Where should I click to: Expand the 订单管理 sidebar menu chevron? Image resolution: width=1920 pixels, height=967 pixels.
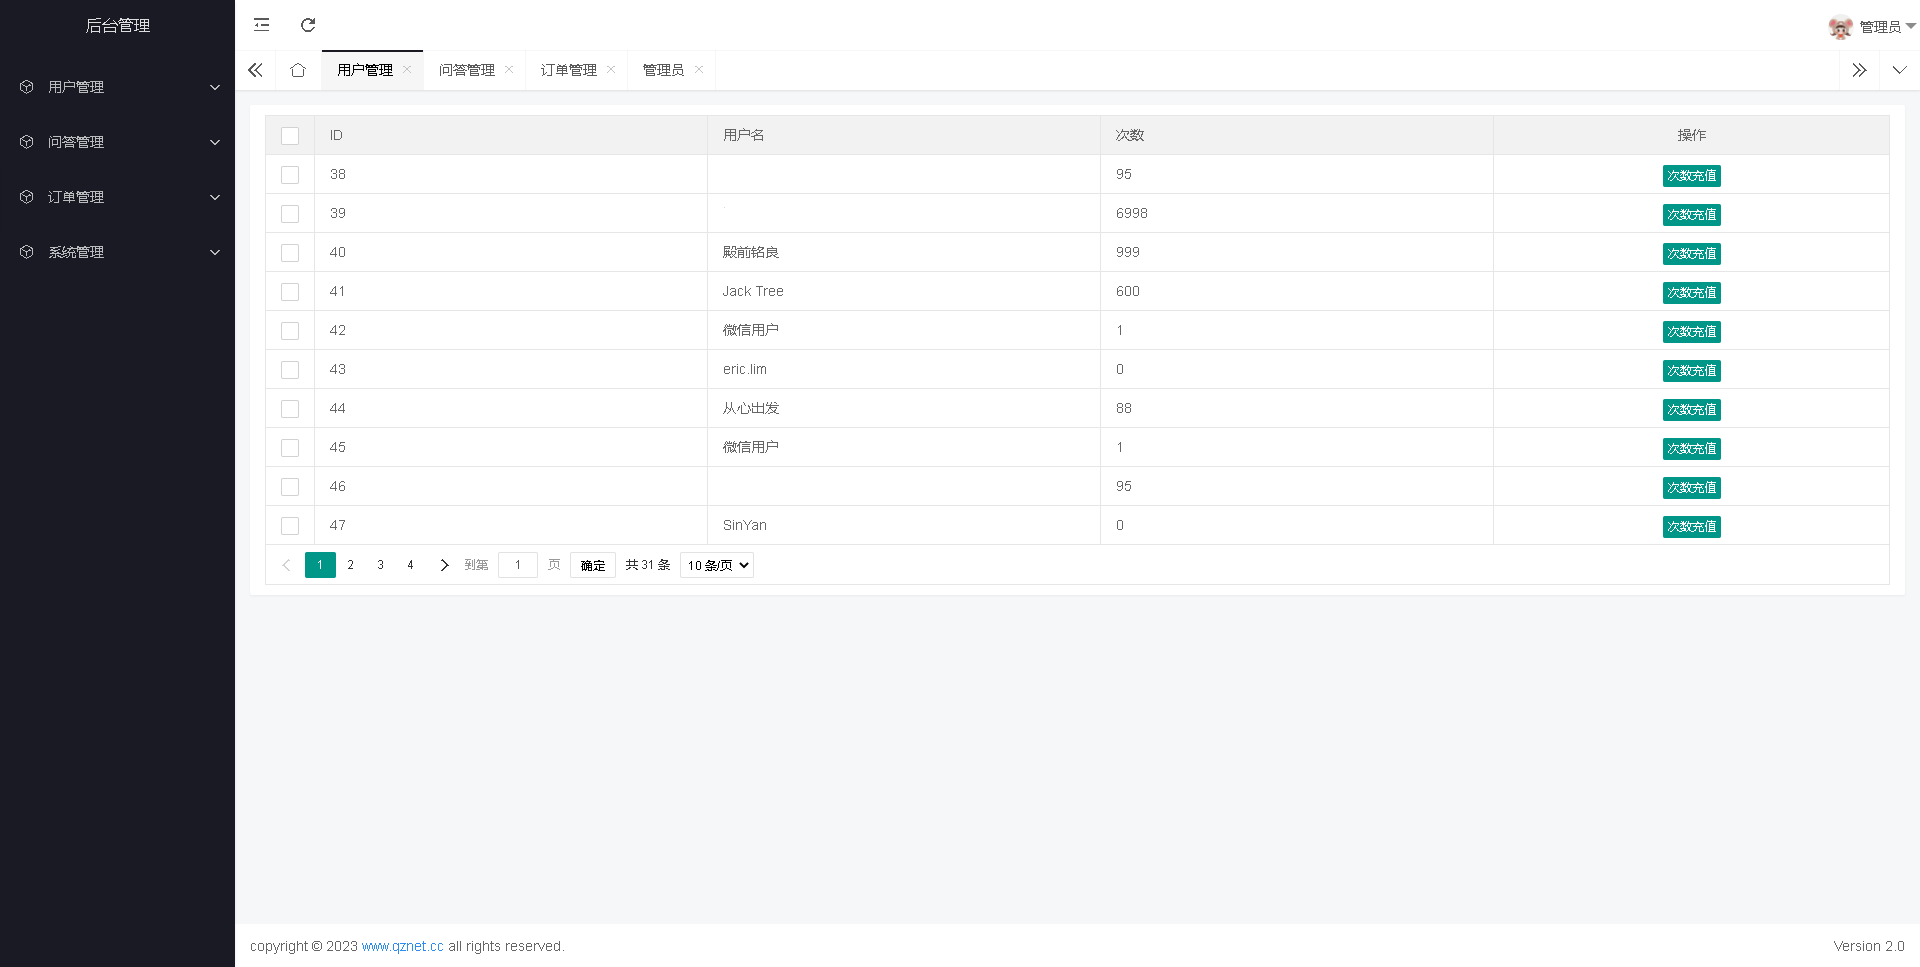click(x=215, y=197)
